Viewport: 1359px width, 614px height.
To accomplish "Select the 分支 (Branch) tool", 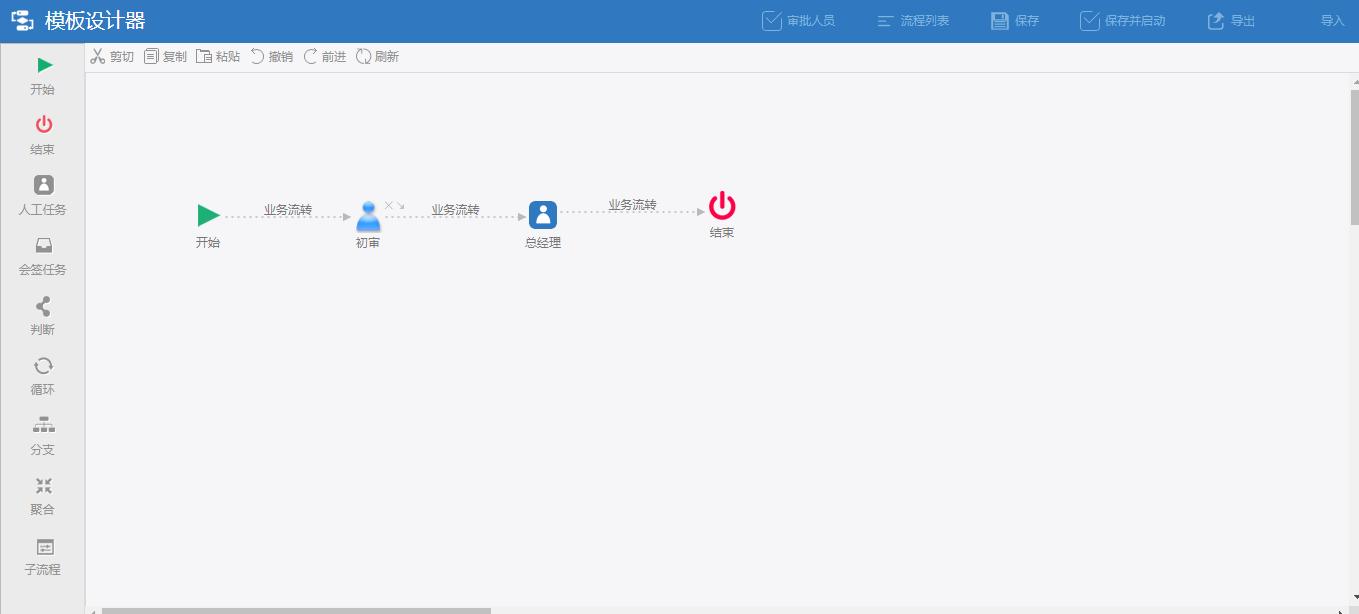I will pos(42,435).
